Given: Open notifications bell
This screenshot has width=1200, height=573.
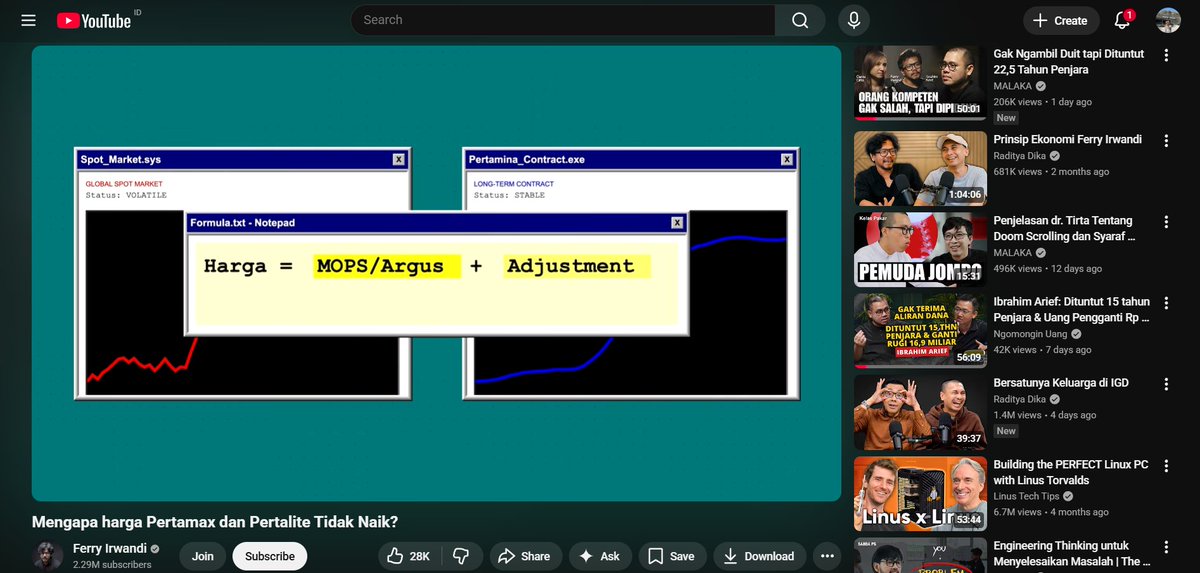Looking at the screenshot, I should coord(1122,20).
